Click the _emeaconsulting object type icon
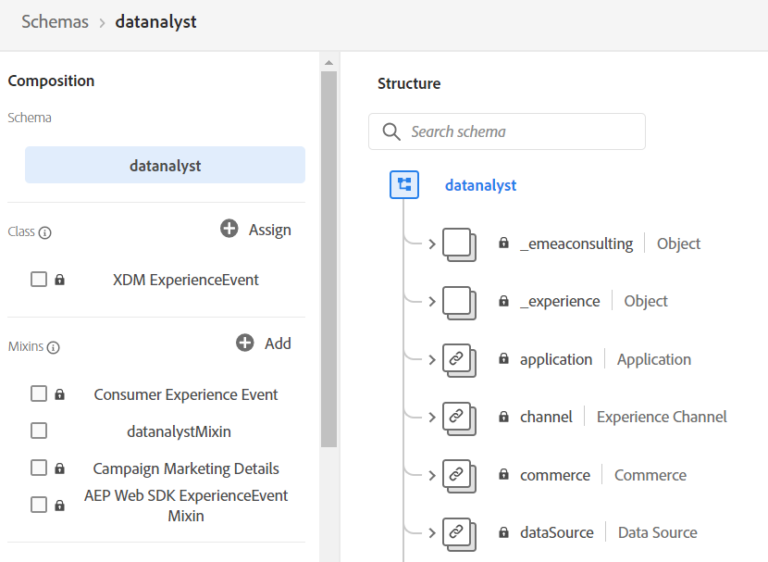Image resolution: width=768 pixels, height=562 pixels. click(457, 244)
